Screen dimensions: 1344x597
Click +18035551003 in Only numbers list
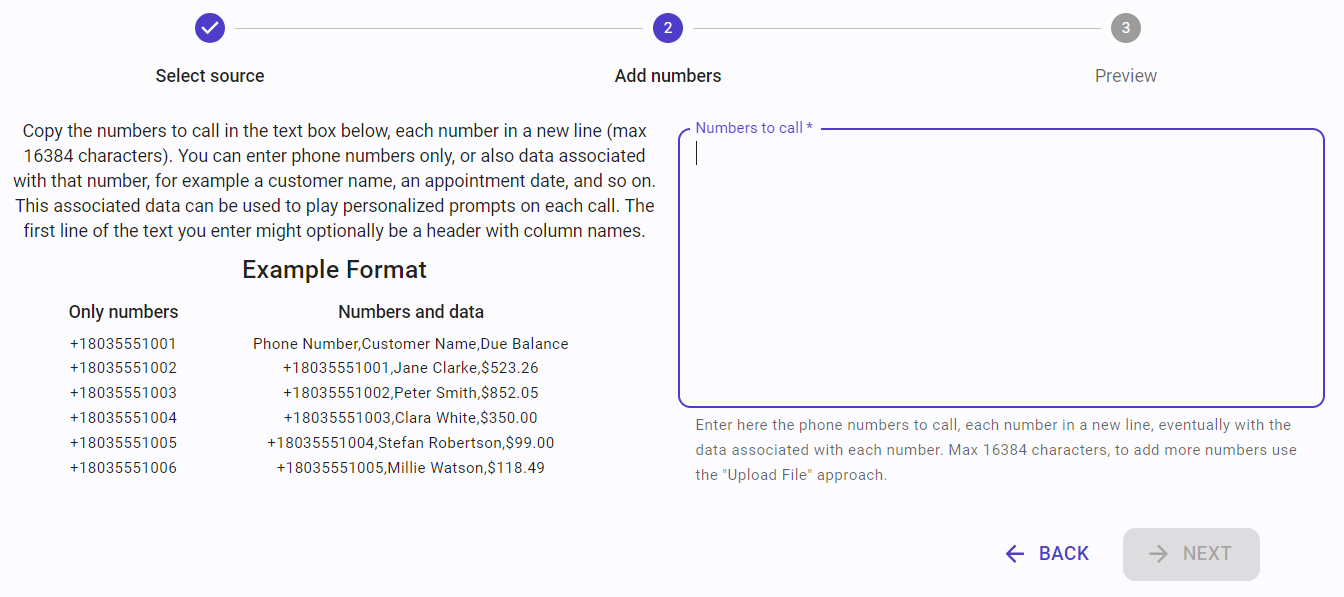[123, 393]
